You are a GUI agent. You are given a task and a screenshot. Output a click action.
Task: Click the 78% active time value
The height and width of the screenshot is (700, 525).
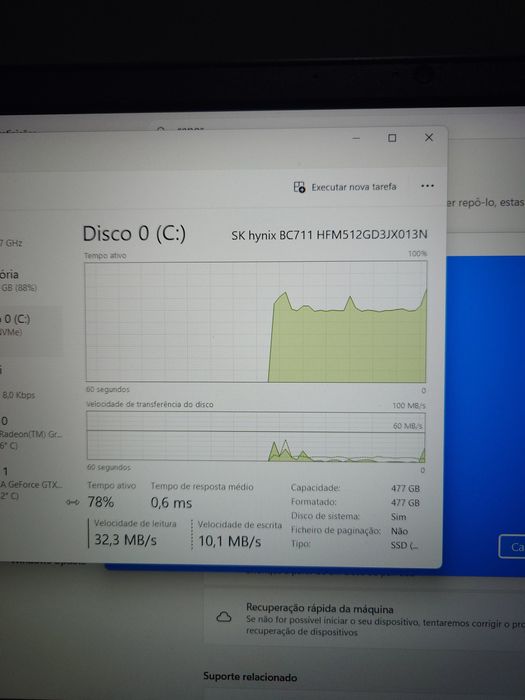coord(100,502)
